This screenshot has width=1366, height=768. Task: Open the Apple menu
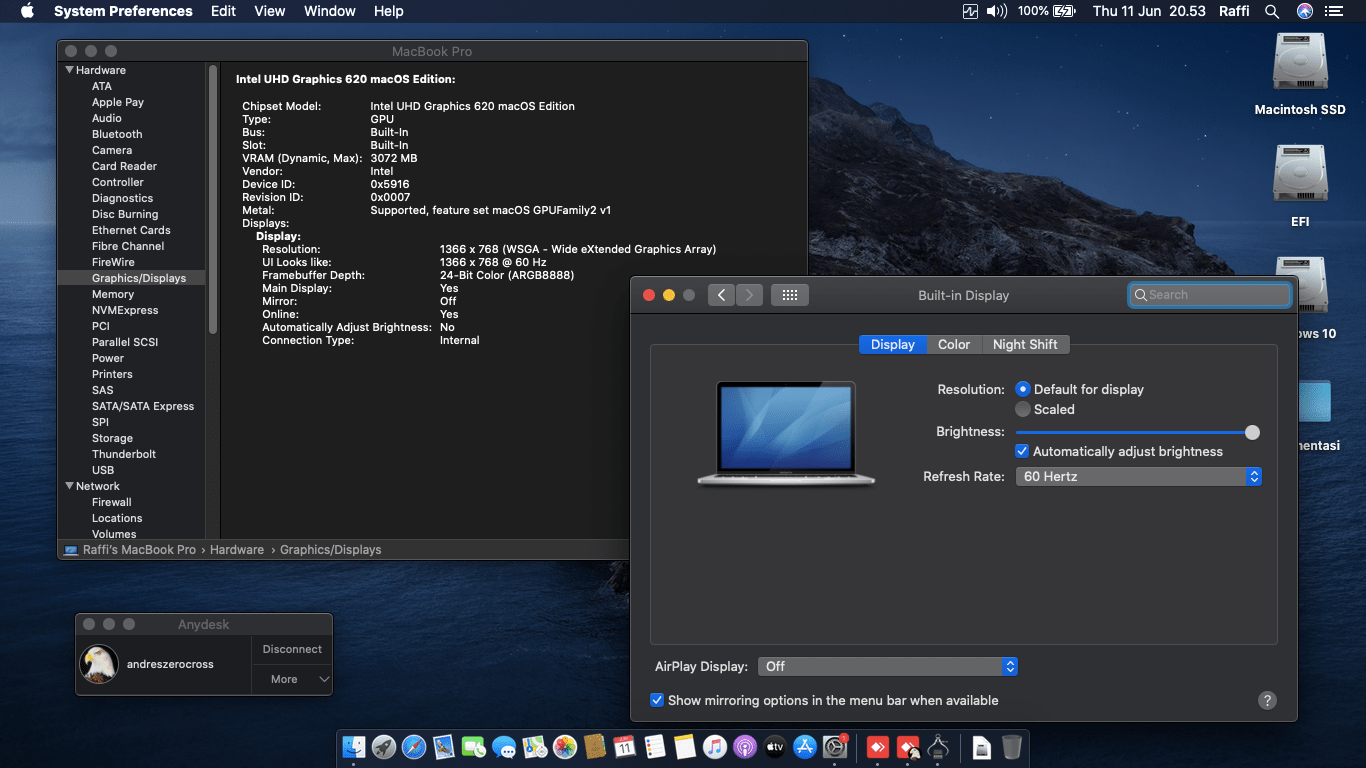(x=27, y=11)
